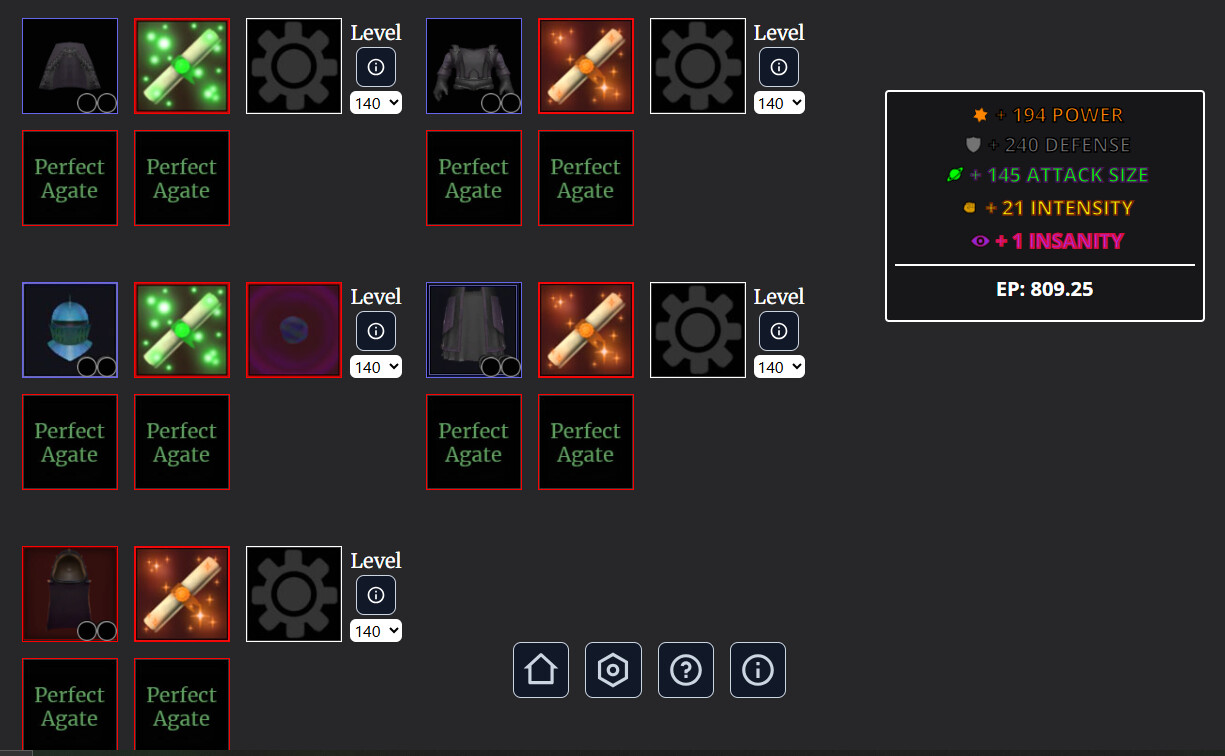Click orange enchant scroll beside the chestplate
The image size is (1225, 756).
click(x=586, y=66)
